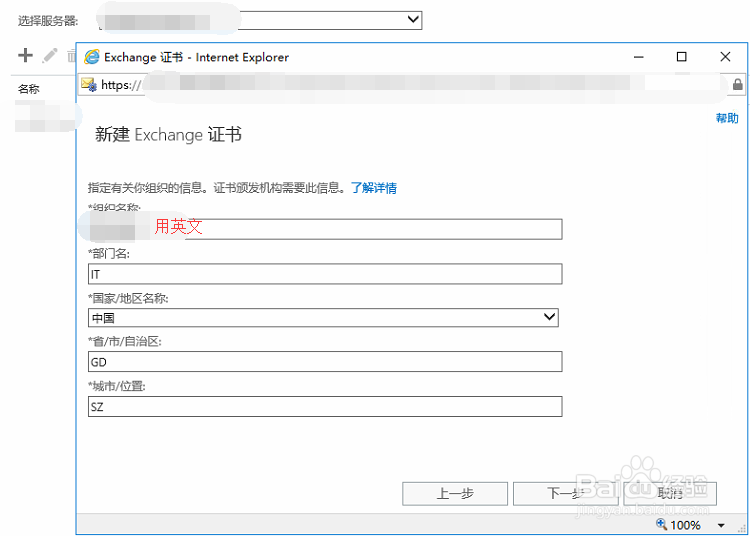This screenshot has width=750, height=536.
Task: Focus the province field containing GD
Action: (x=325, y=361)
